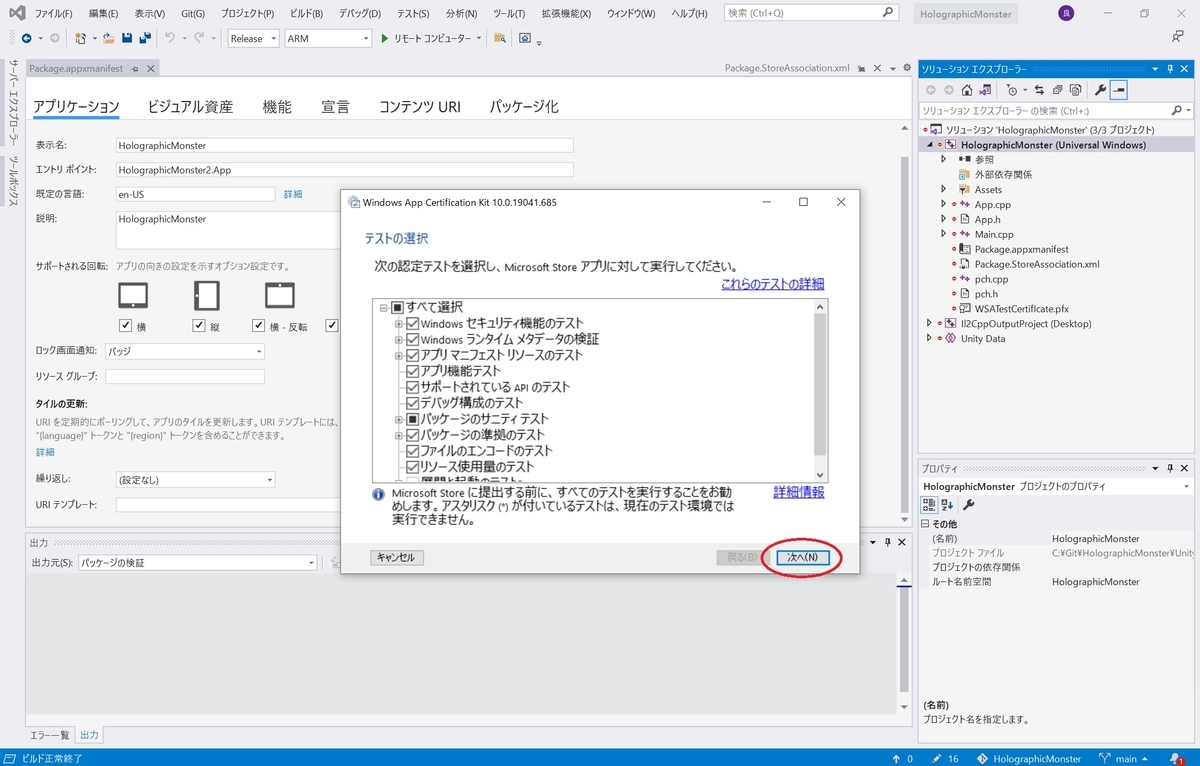Click the search magnifier in the title bar
Viewport: 1200px width, 766px height.
(888, 13)
